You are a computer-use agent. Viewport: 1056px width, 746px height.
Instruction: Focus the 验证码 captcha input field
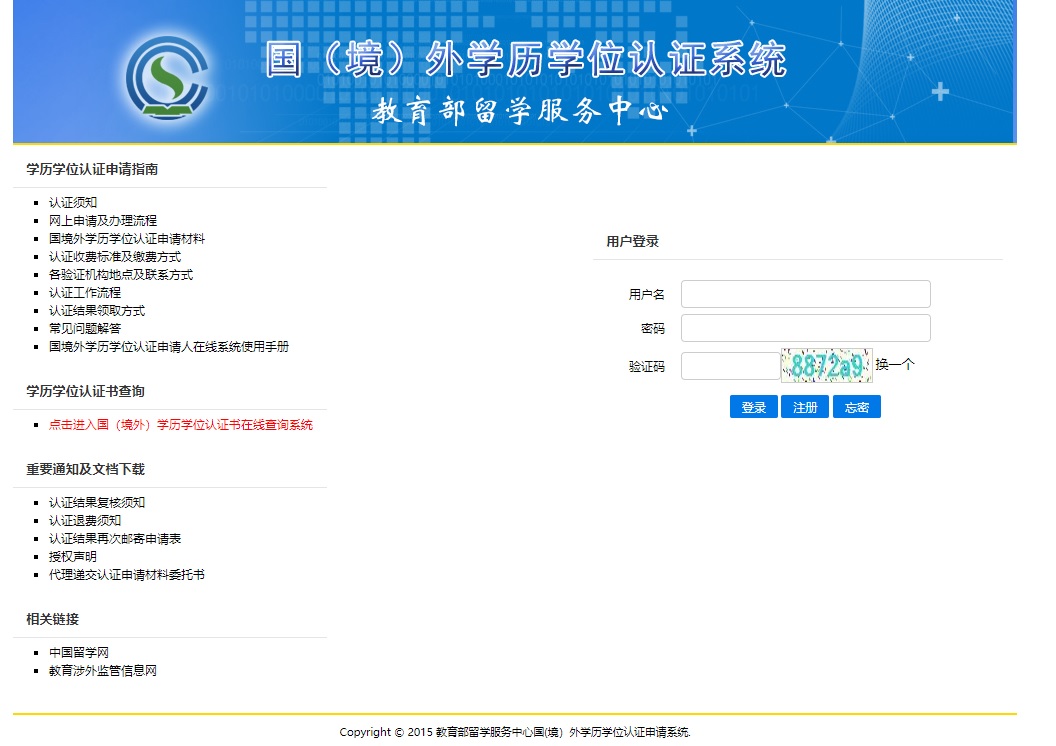click(x=731, y=366)
